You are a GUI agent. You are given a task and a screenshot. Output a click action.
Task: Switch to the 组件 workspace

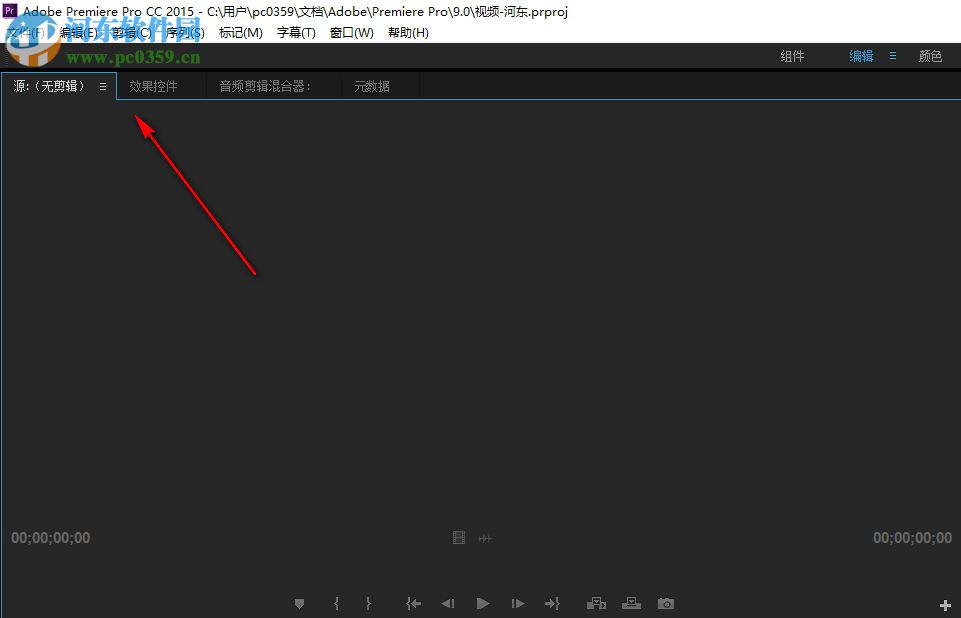[792, 56]
